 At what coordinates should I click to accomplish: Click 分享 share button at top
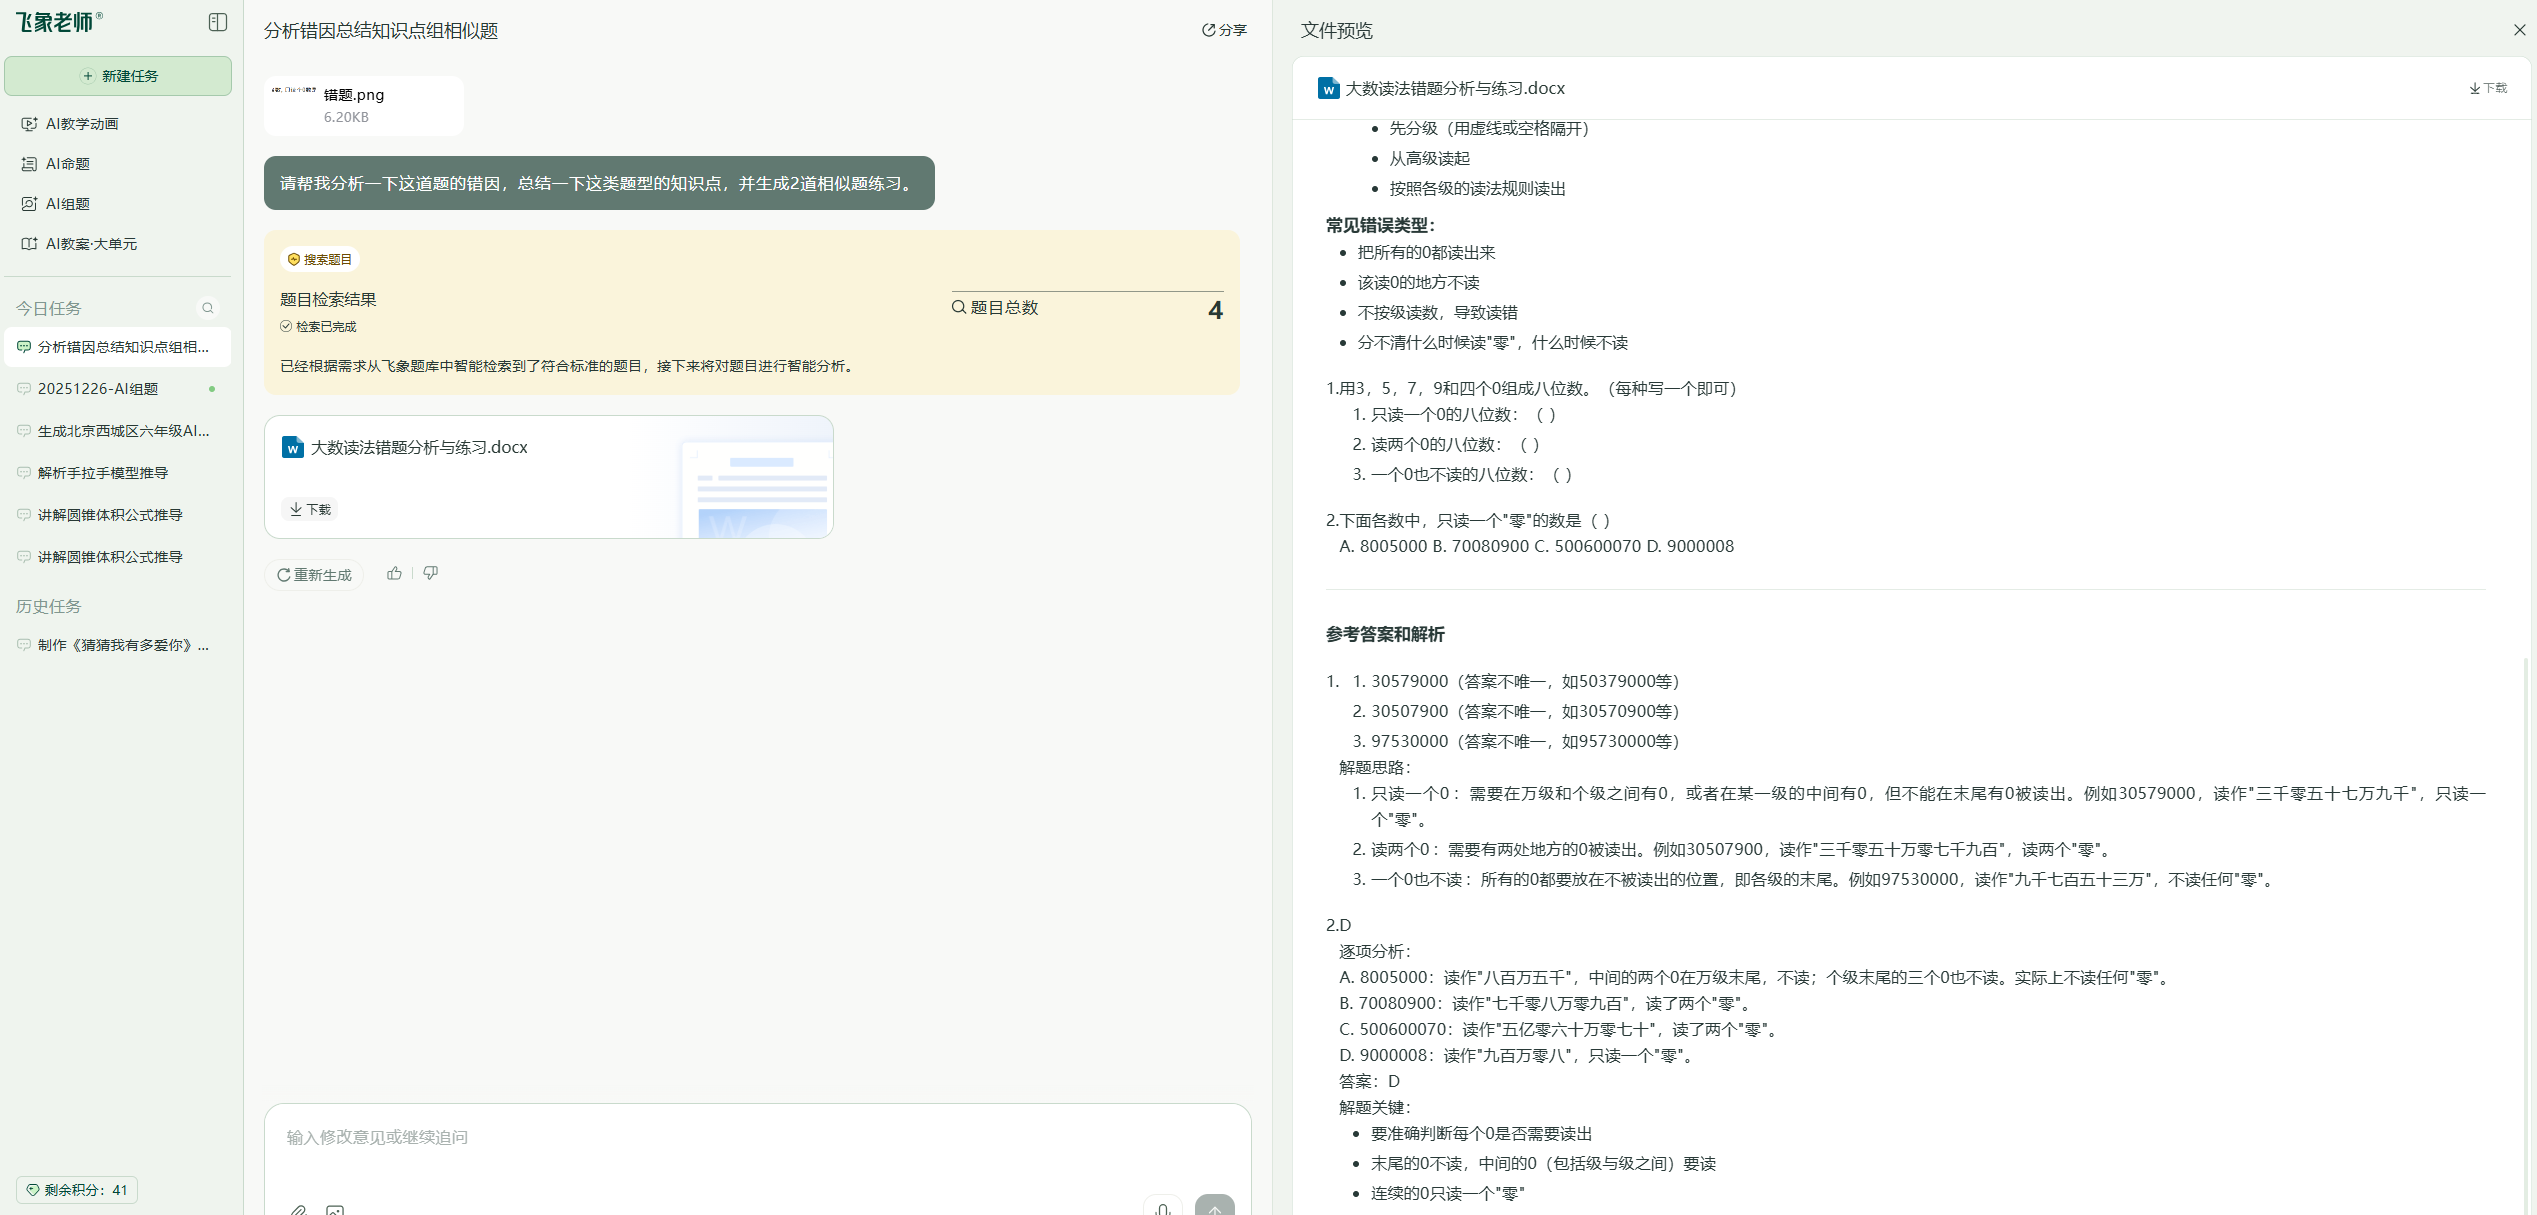tap(1224, 30)
